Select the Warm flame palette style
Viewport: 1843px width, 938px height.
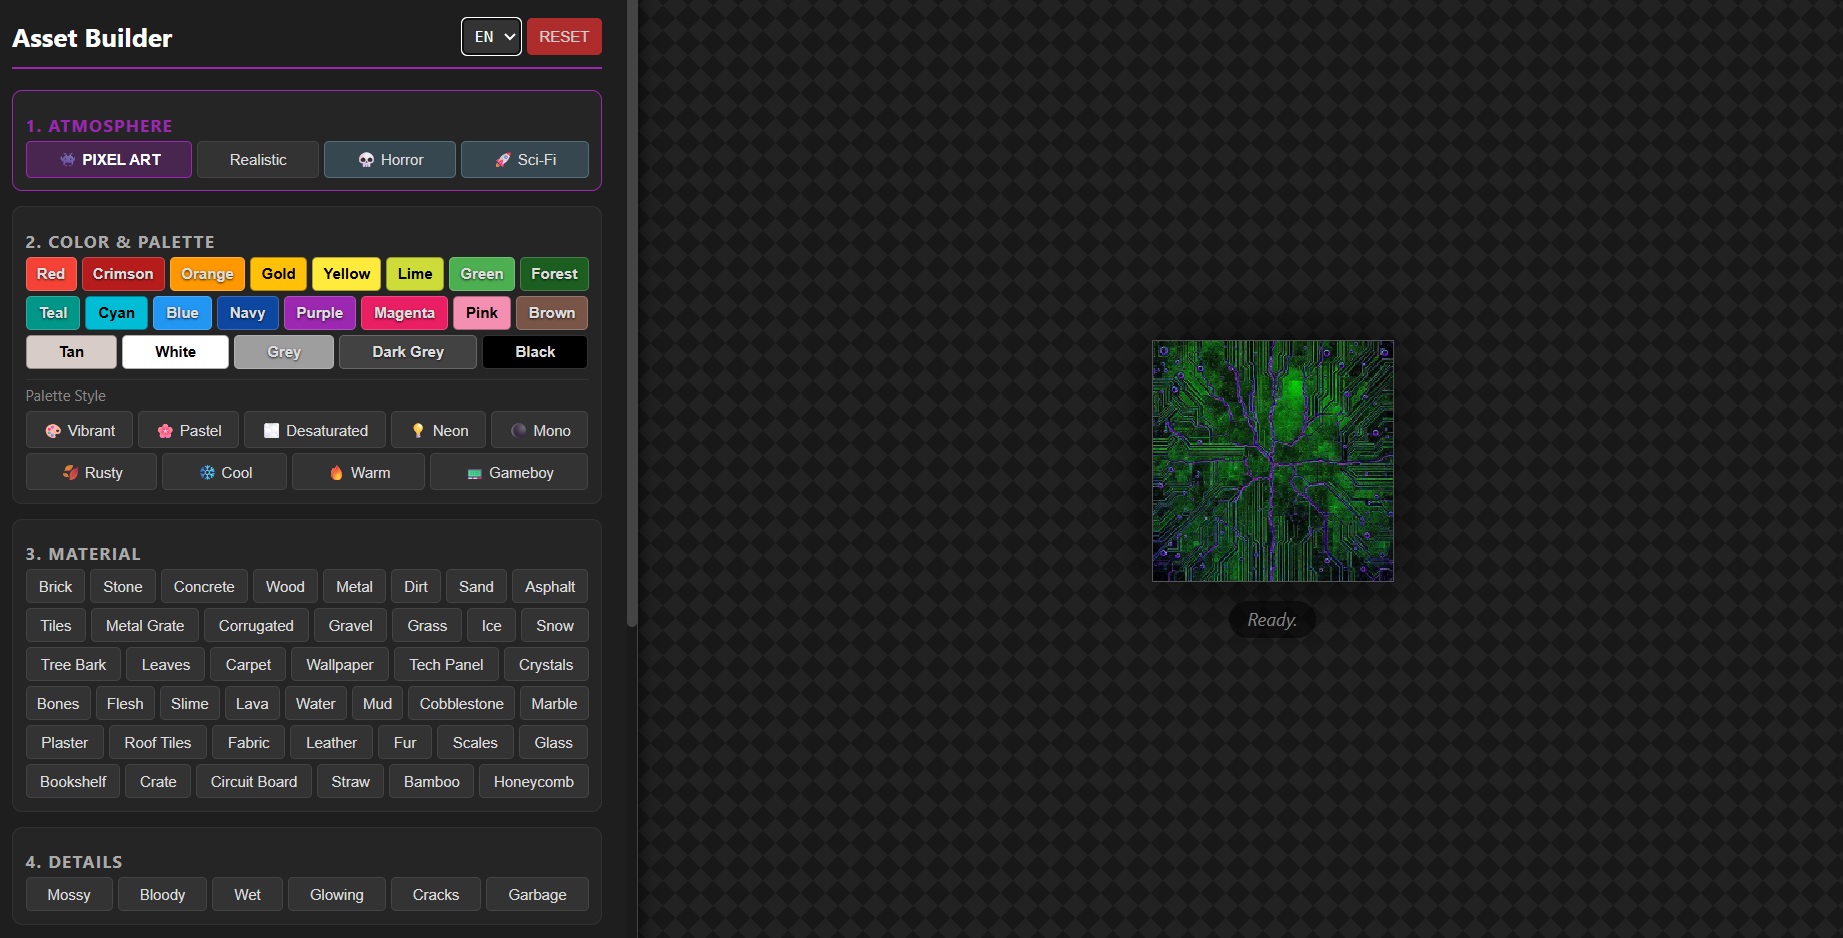pos(358,473)
